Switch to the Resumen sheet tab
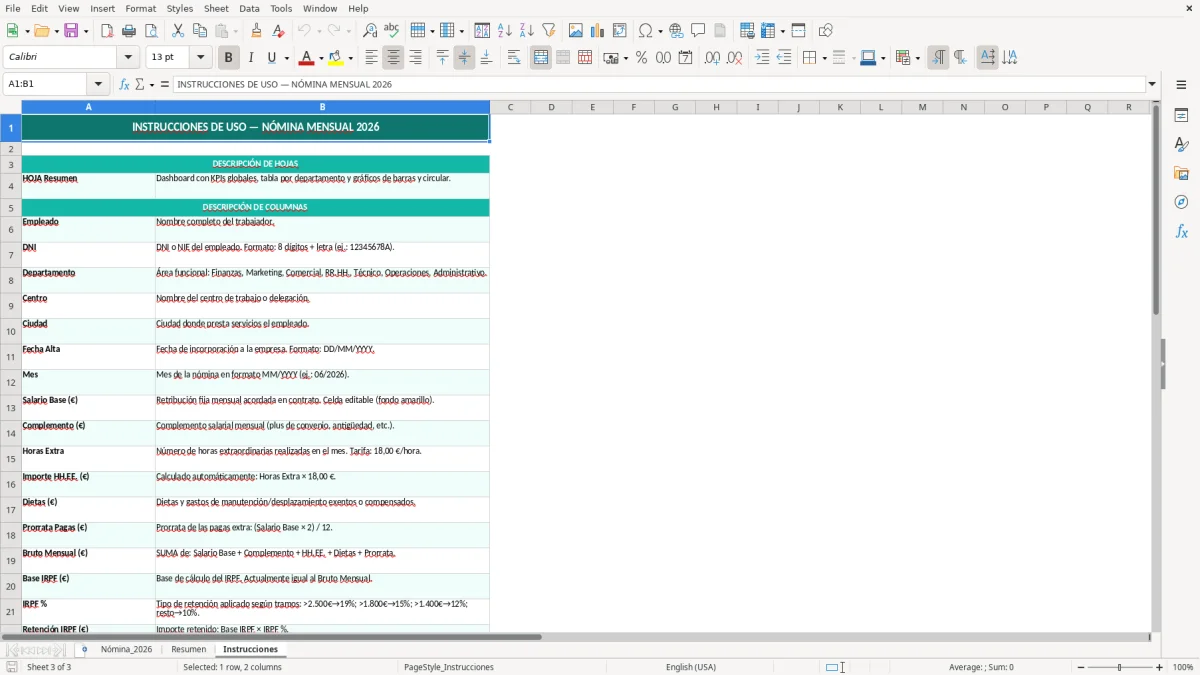 pos(188,649)
